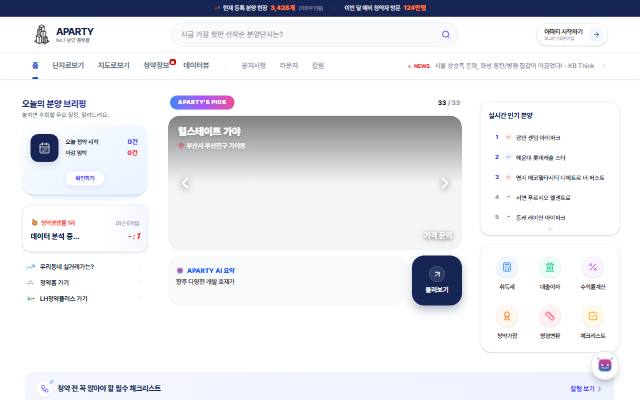Click the APARTY building logo
Image resolution: width=640 pixels, height=400 pixels.
click(x=42, y=34)
